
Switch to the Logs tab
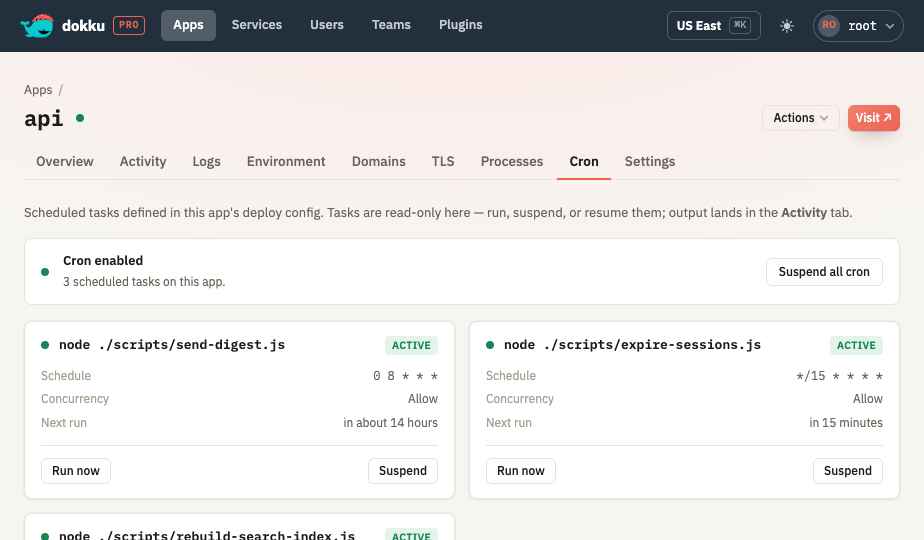click(x=207, y=162)
